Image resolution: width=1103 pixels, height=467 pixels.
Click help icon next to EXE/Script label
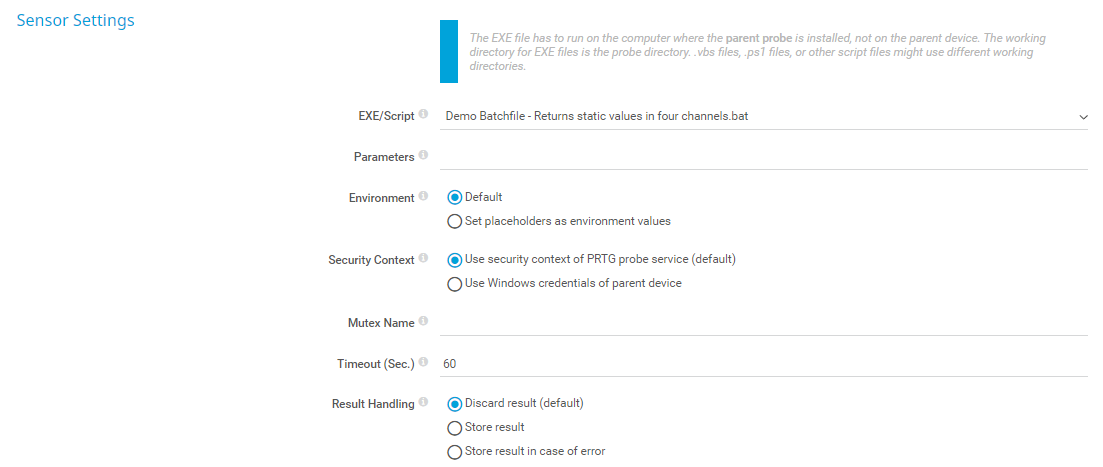pos(424,116)
